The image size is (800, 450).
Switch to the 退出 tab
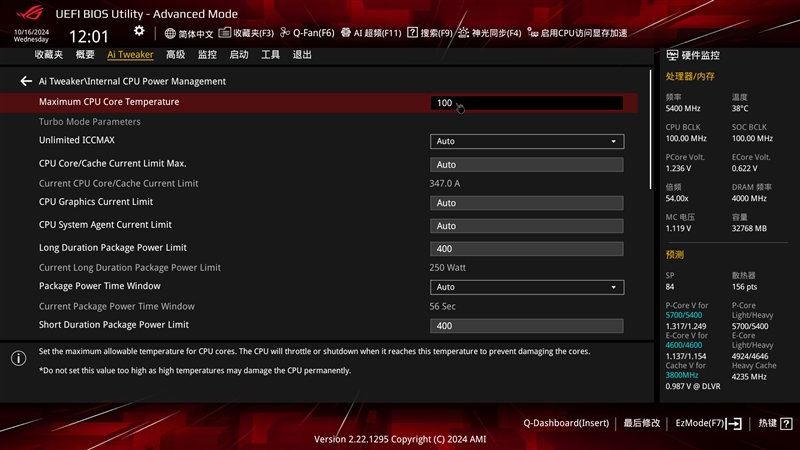pyautogui.click(x=302, y=55)
